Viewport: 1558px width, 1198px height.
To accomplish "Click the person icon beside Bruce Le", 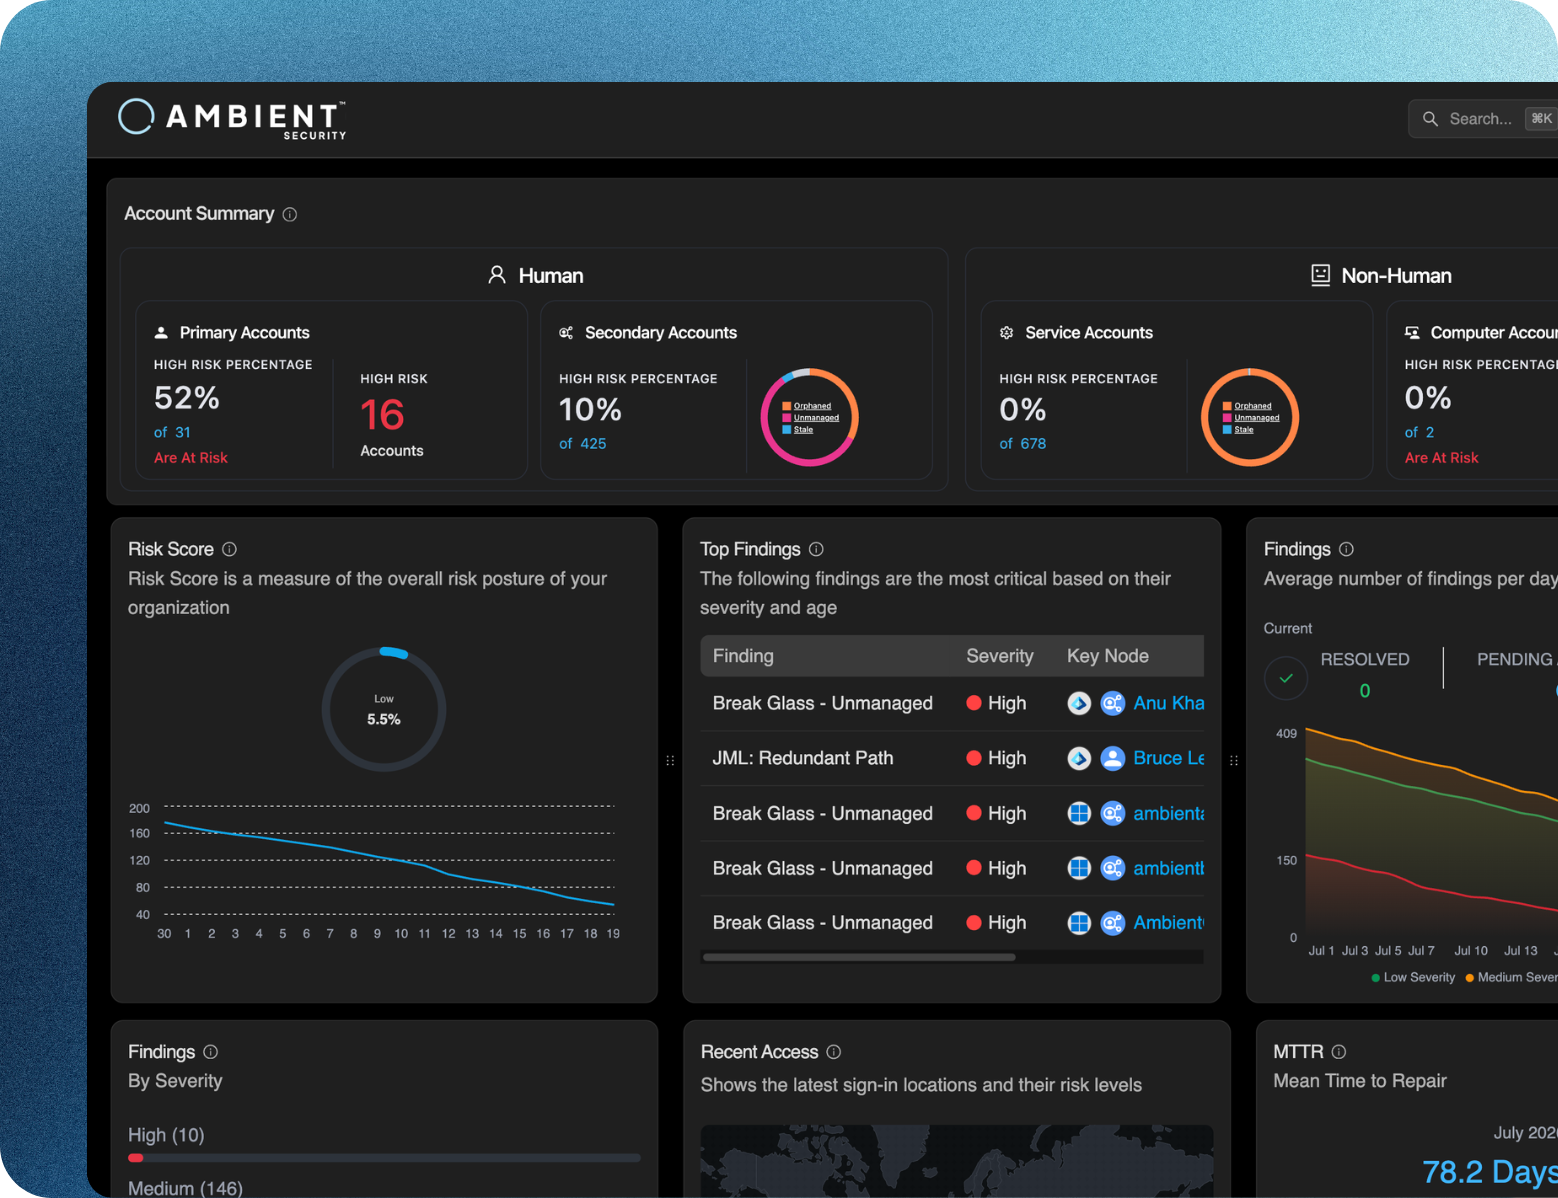I will point(1112,759).
